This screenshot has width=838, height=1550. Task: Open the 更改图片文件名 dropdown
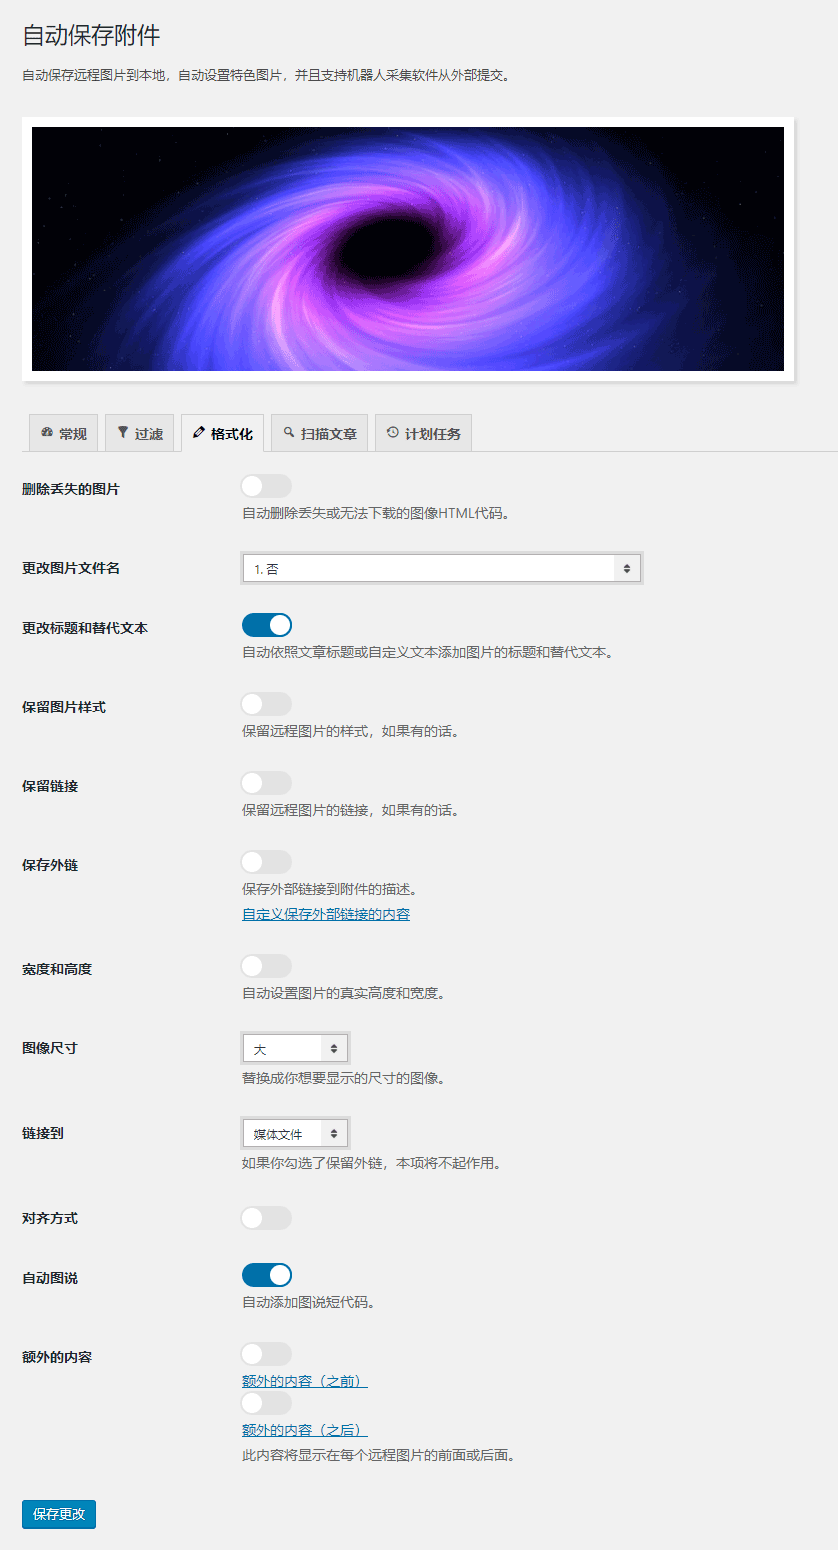441,568
